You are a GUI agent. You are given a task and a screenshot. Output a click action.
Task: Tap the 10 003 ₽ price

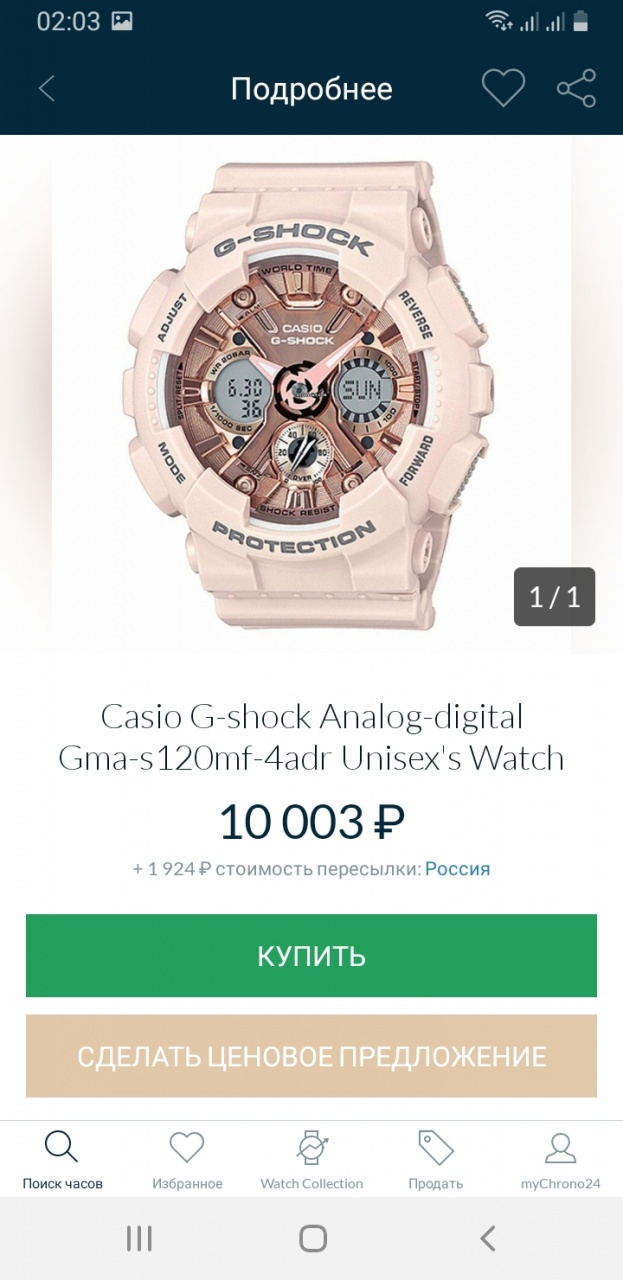pos(311,822)
